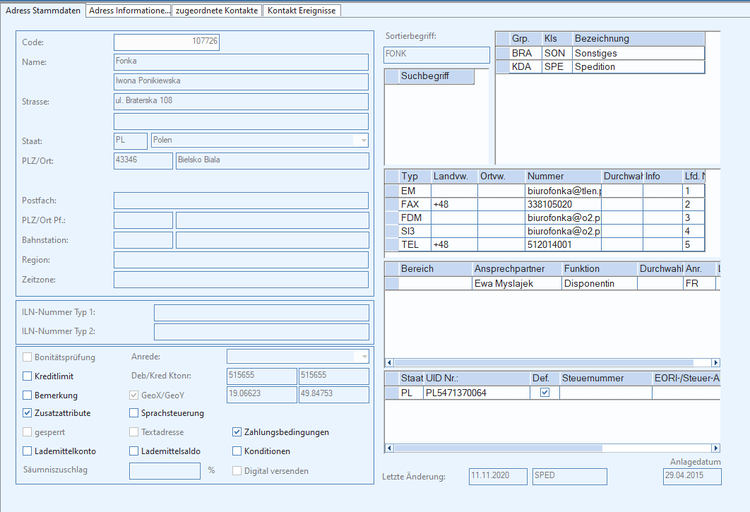Viewport: 750px width, 512px height.
Task: Select row marker of the PL UID row
Action: click(392, 393)
